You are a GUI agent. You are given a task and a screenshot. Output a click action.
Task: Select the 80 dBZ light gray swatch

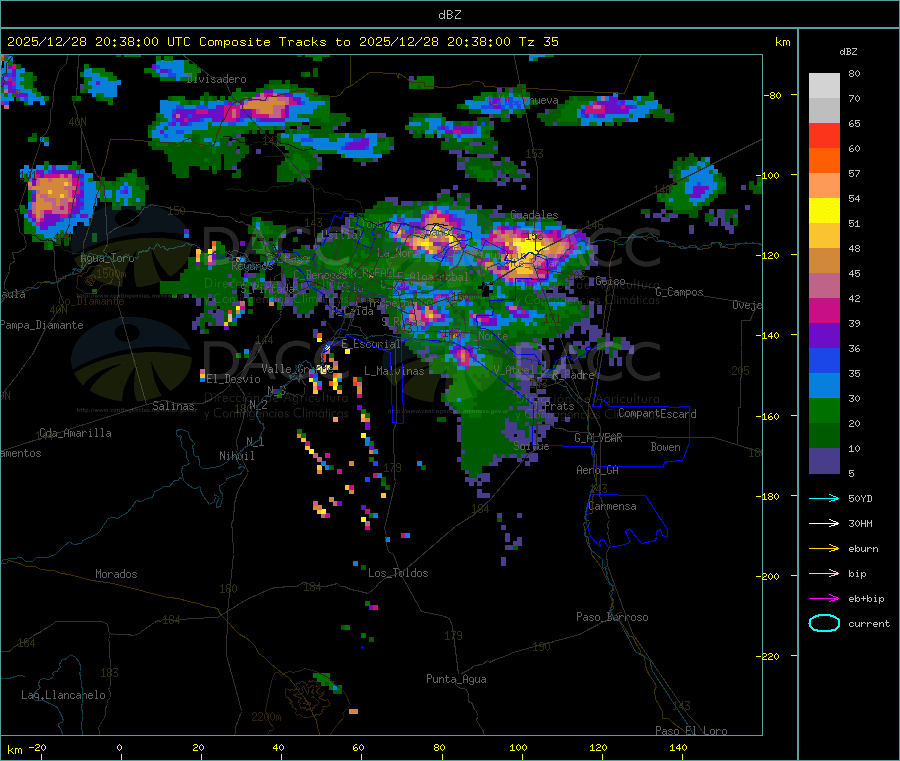[824, 86]
